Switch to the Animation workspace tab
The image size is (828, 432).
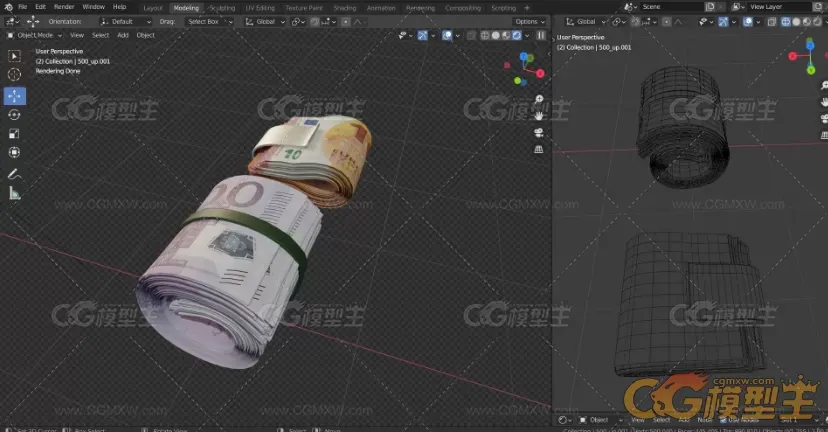click(381, 8)
